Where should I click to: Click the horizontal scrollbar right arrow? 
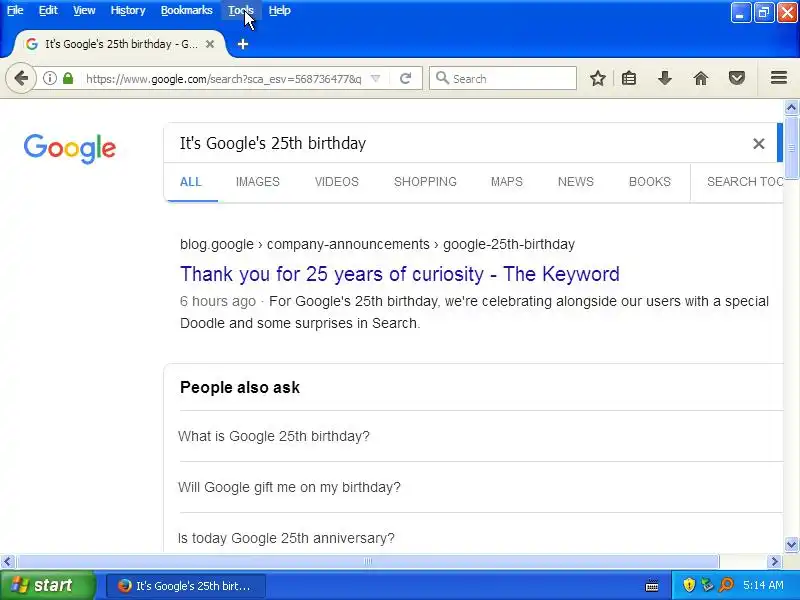point(775,562)
